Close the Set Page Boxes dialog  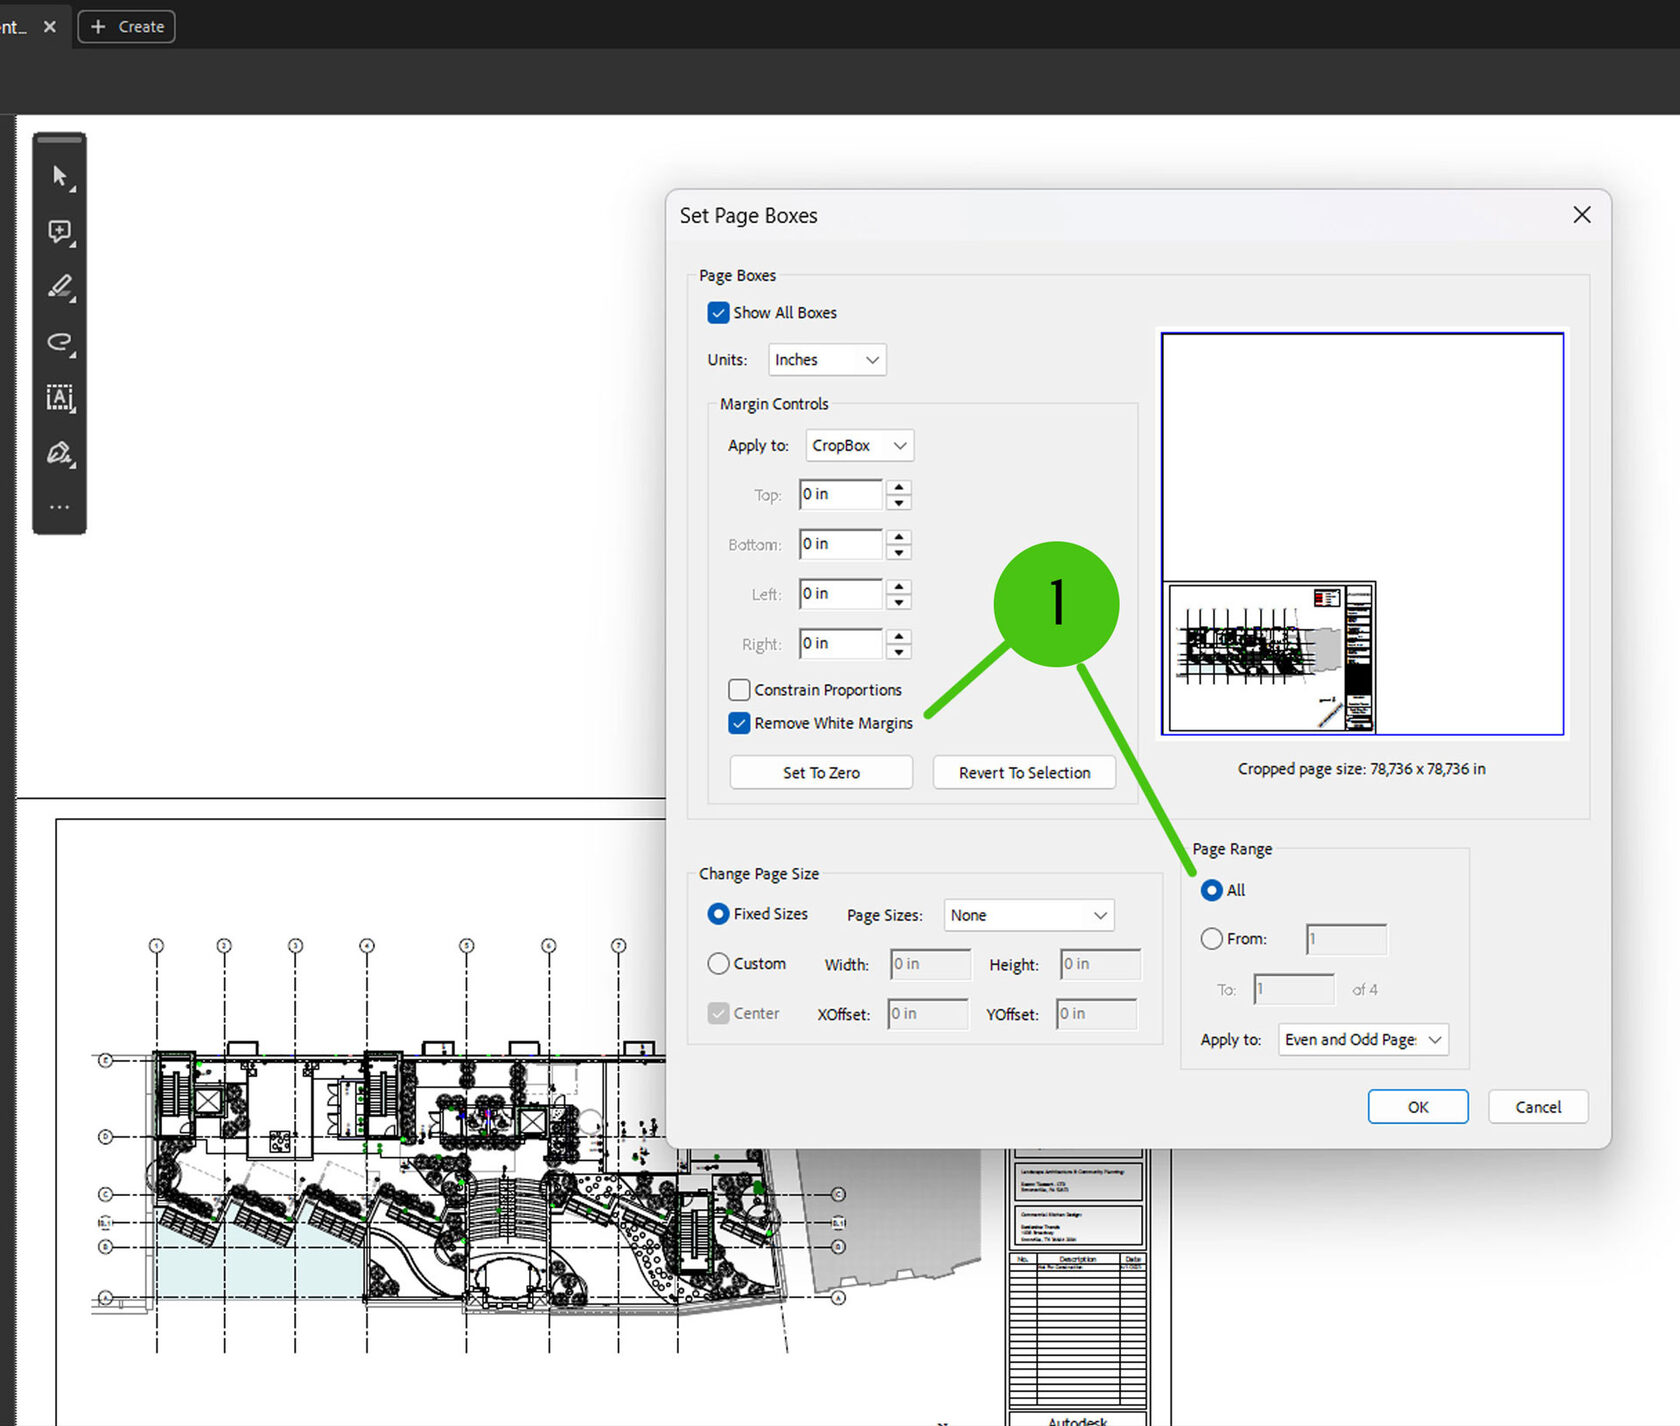(1581, 215)
